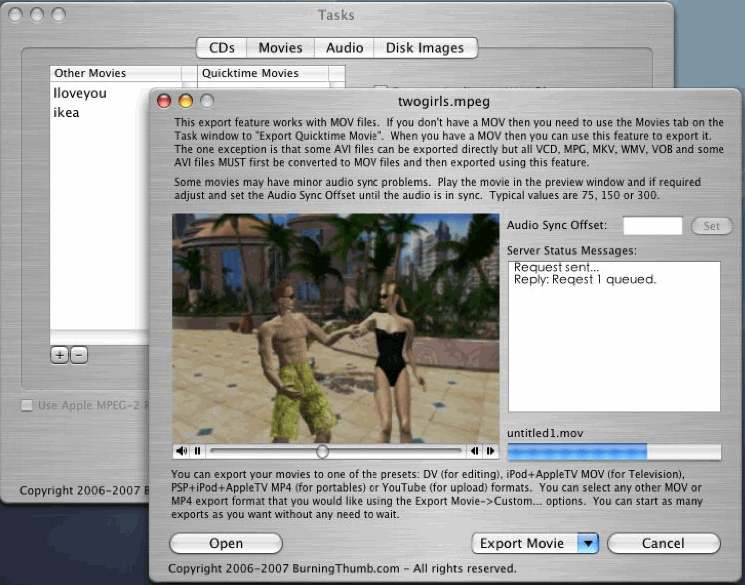Image resolution: width=745 pixels, height=585 pixels.
Task: Enable Use Apple MPEG-2 checkbox
Action: click(x=27, y=405)
